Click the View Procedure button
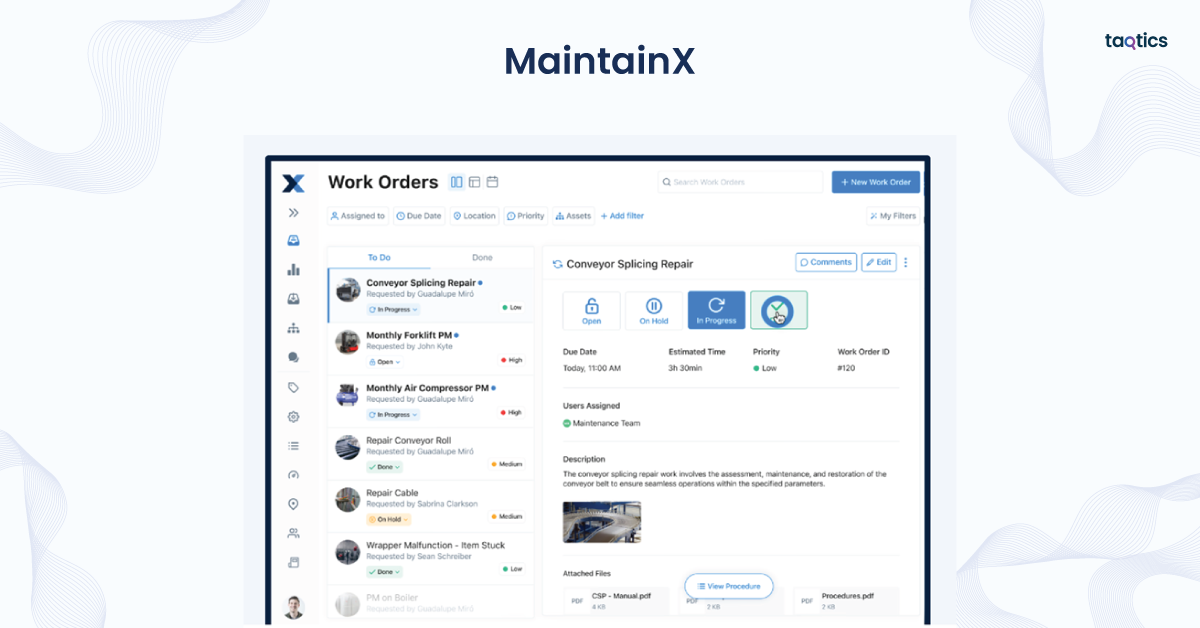1200x628 pixels. pos(729,586)
